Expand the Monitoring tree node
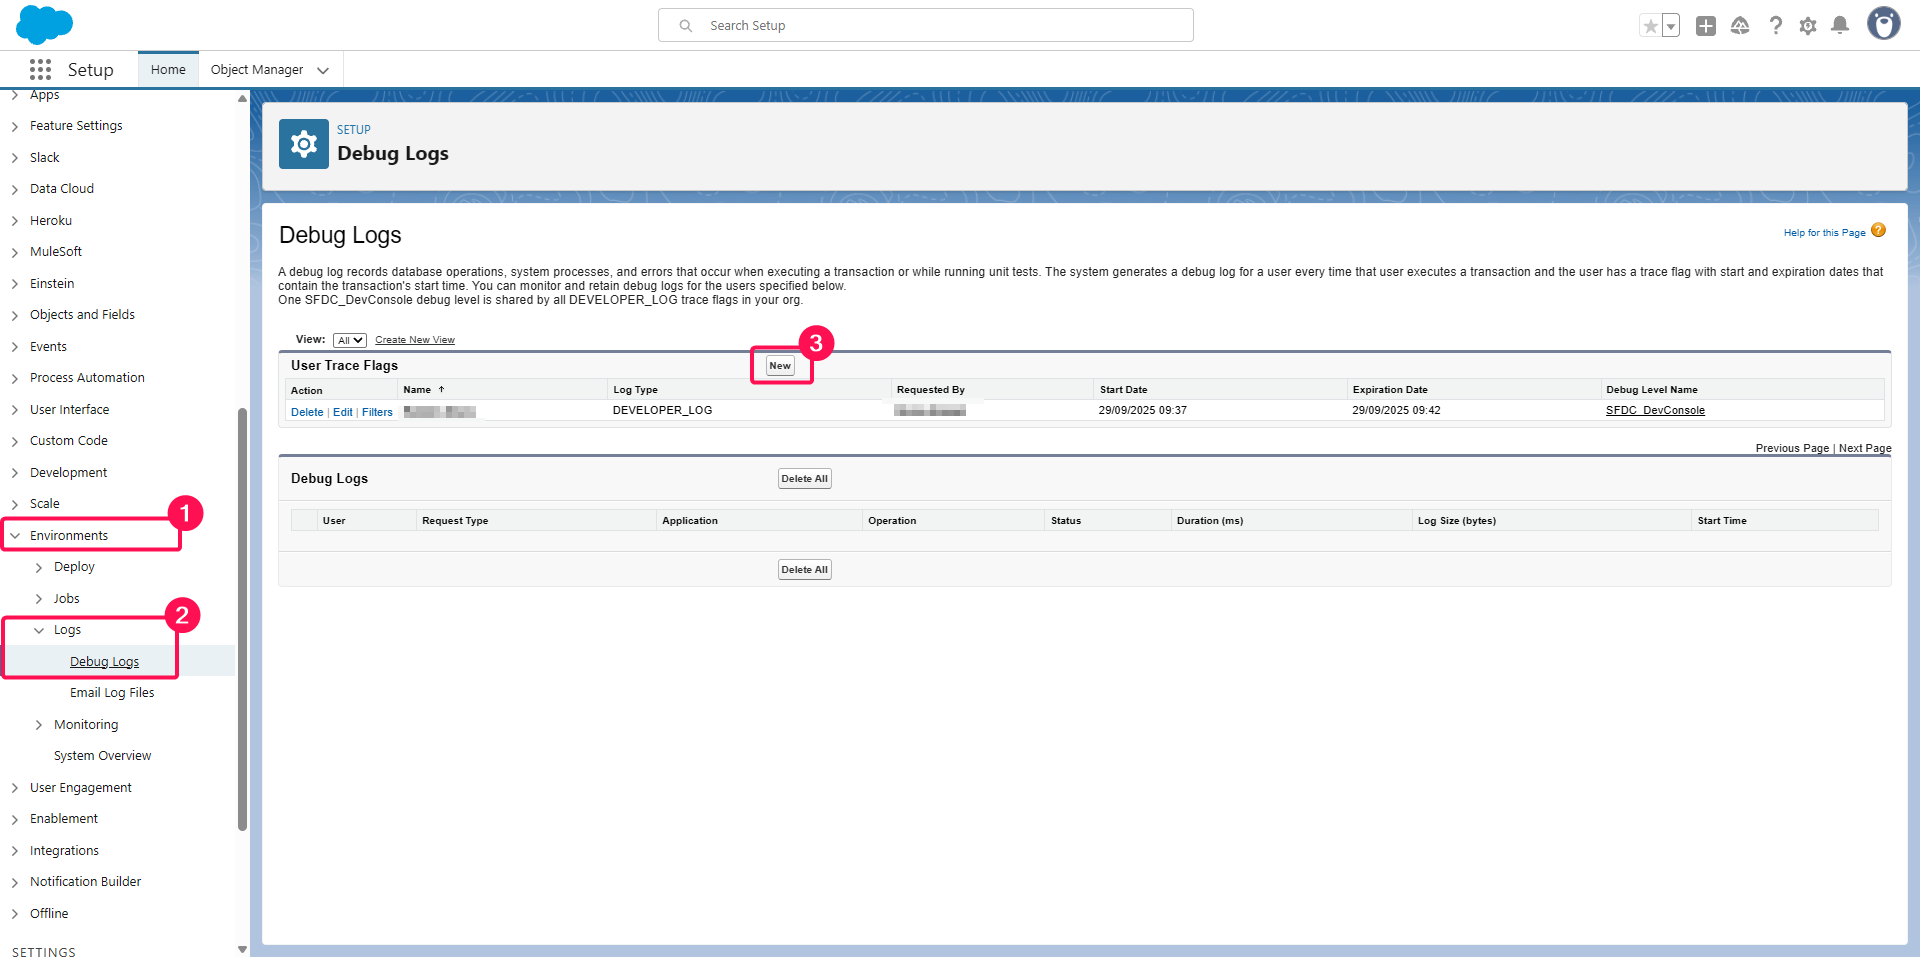Viewport: 1920px width, 957px height. tap(39, 725)
